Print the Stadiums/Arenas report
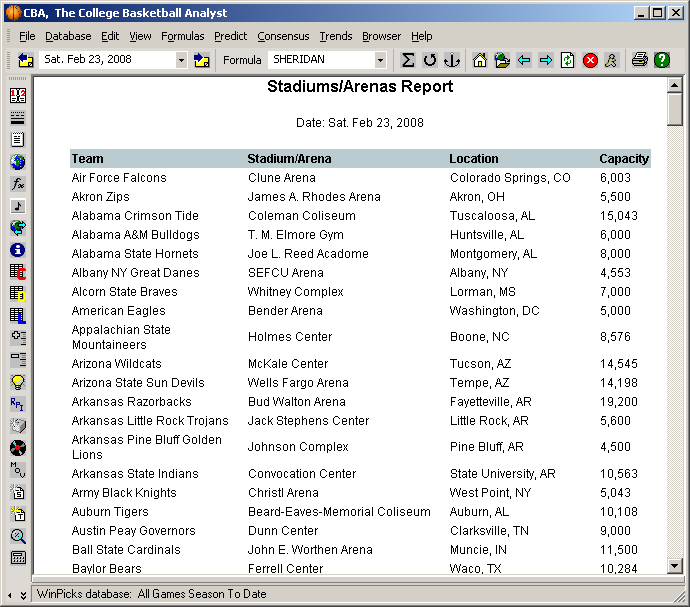 (639, 60)
